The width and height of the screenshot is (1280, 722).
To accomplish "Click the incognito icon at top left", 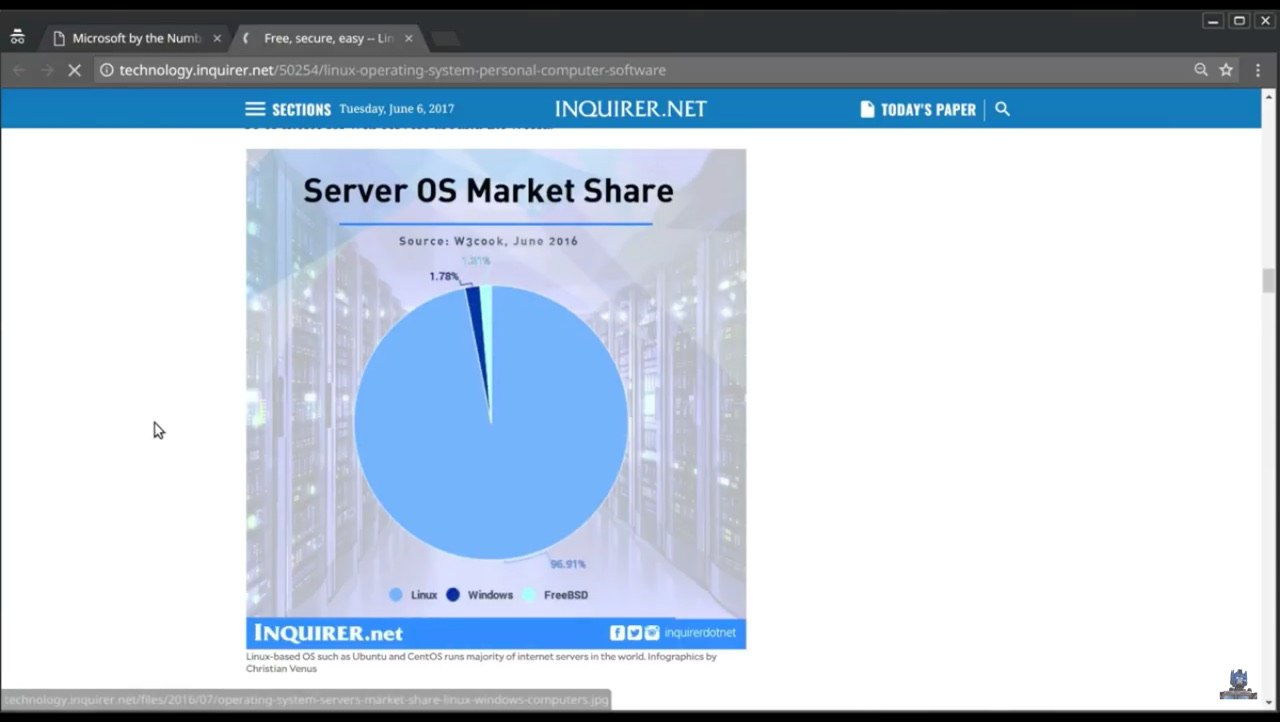I will [x=17, y=37].
